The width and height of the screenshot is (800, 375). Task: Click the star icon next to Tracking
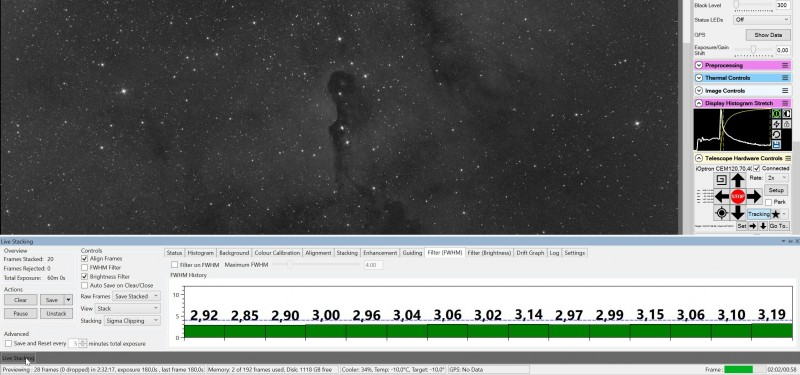(x=776, y=214)
